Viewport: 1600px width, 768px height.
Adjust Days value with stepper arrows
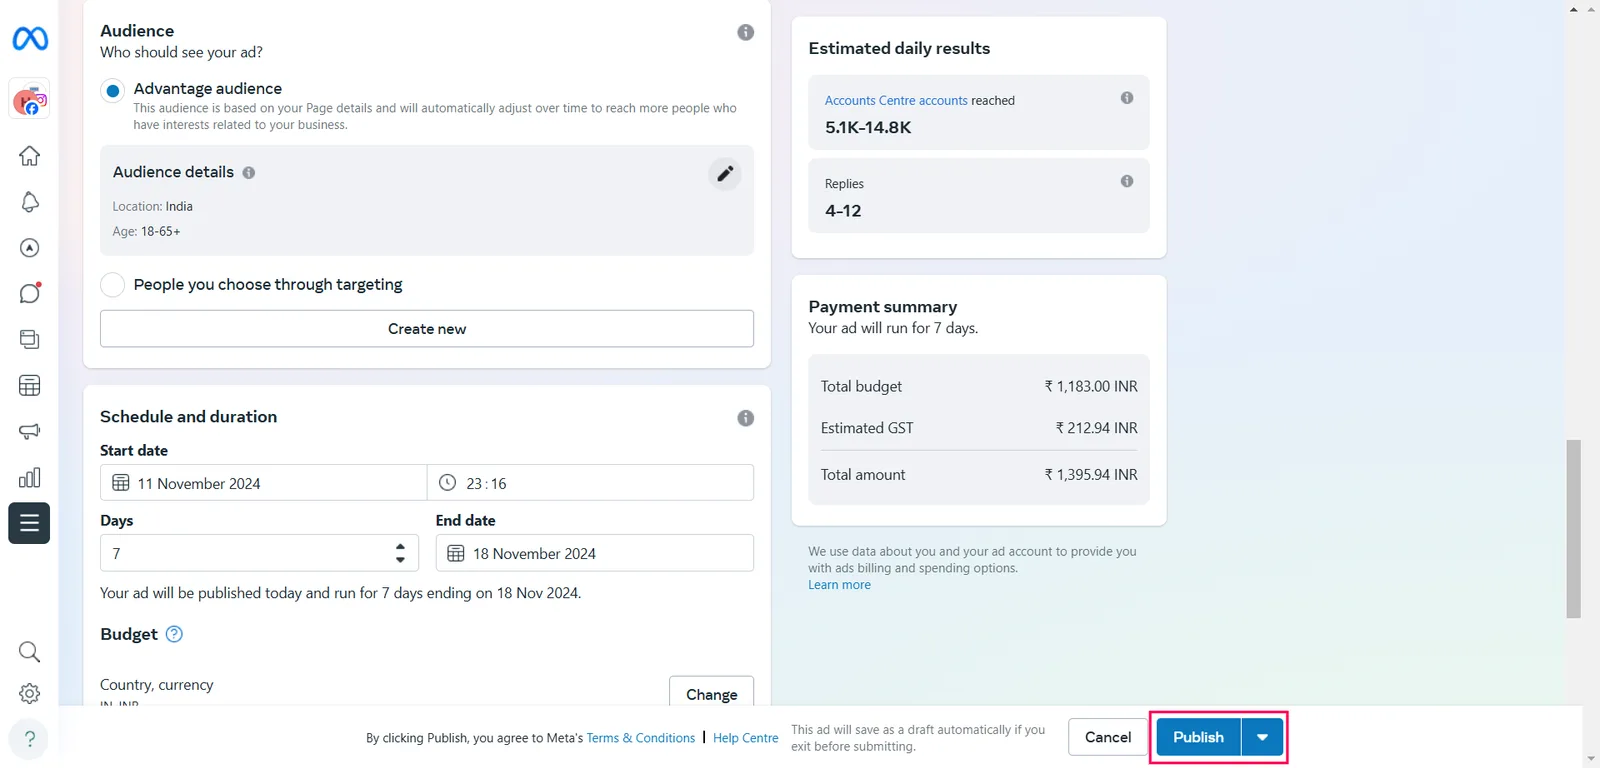tap(400, 553)
